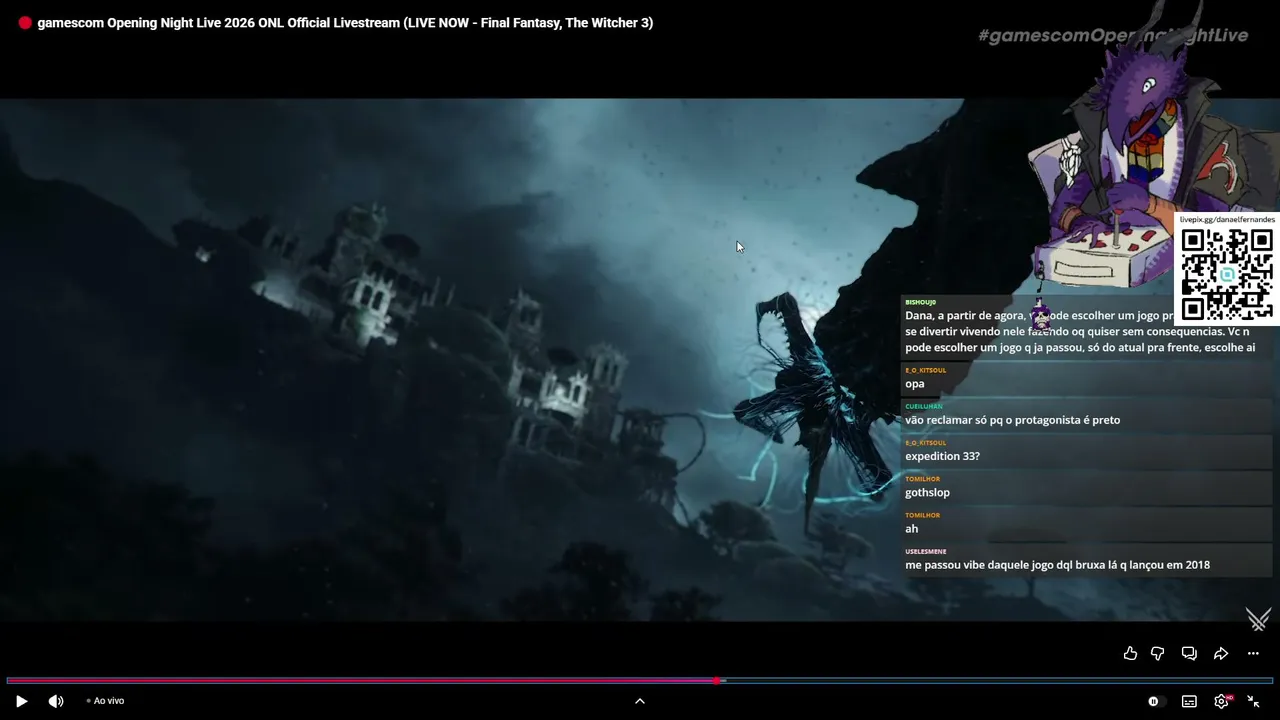Expand the chevron-up panel below the video
This screenshot has width=1280, height=720.
[640, 701]
